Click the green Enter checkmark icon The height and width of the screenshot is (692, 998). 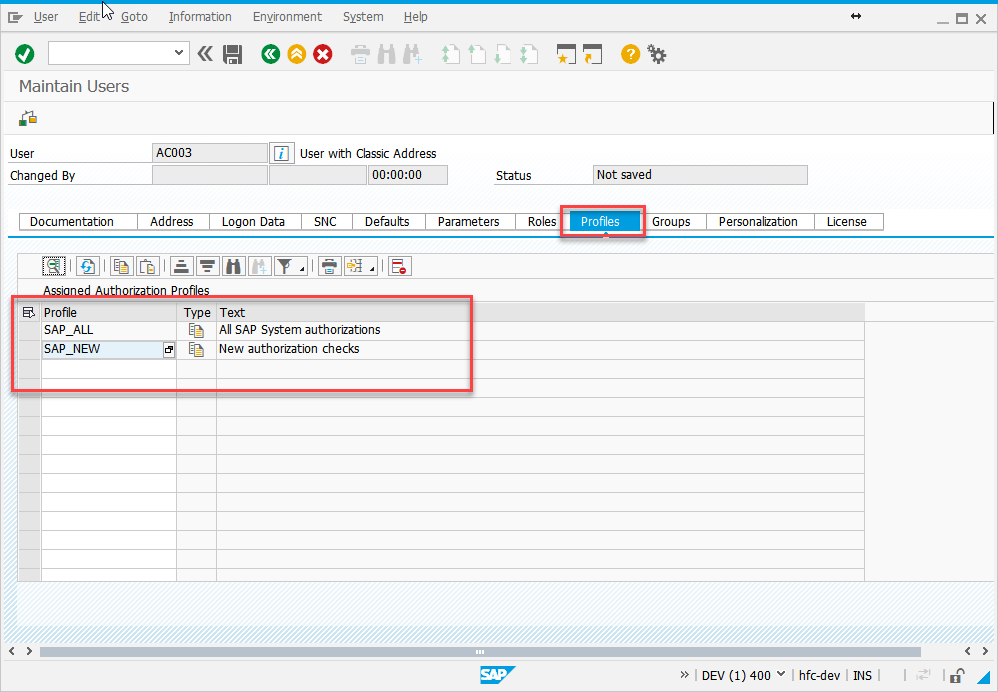(x=25, y=54)
